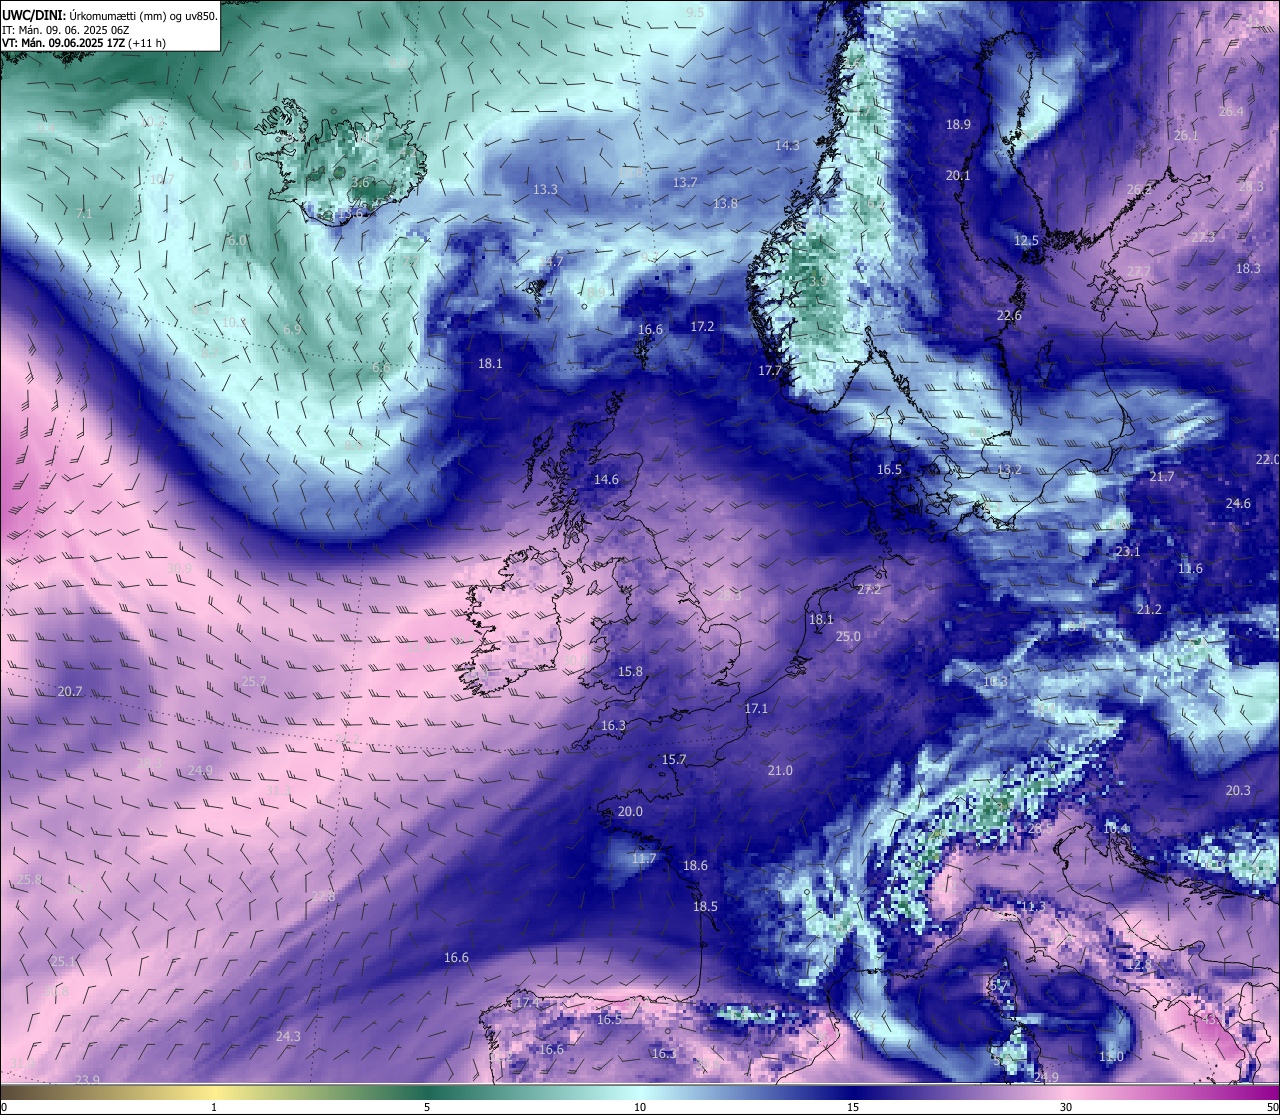Click the value 22.0 at the right edge
Image resolution: width=1280 pixels, height=1115 pixels.
(x=1267, y=459)
